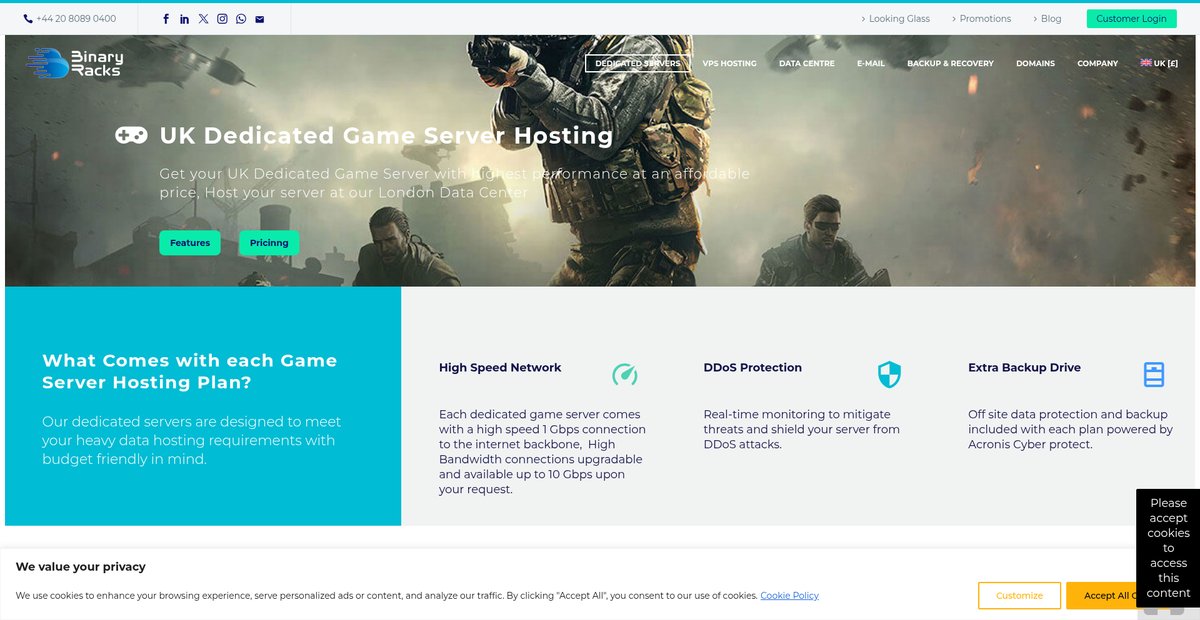The width and height of the screenshot is (1200, 620).
Task: Call the +44 20 8089 0400 number
Action: 76,19
